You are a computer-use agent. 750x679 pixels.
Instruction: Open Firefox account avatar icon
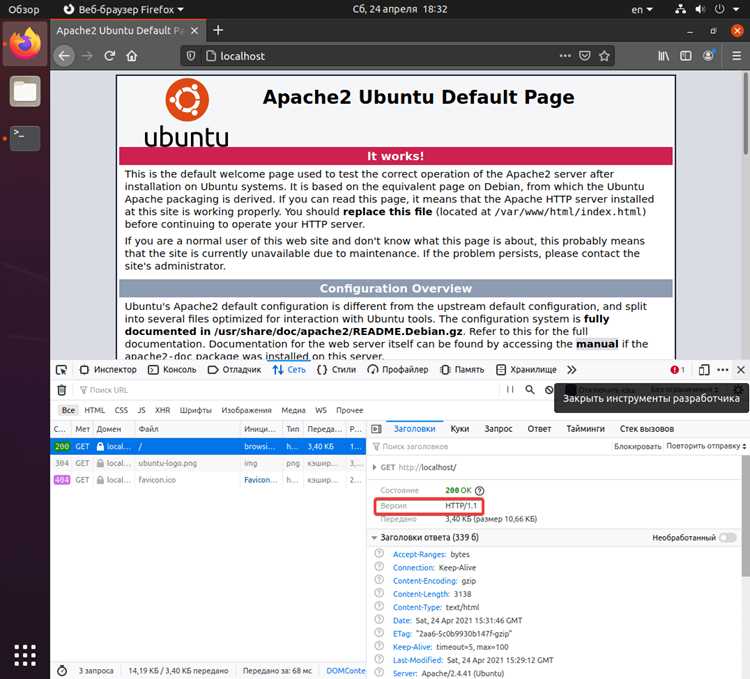tap(708, 55)
